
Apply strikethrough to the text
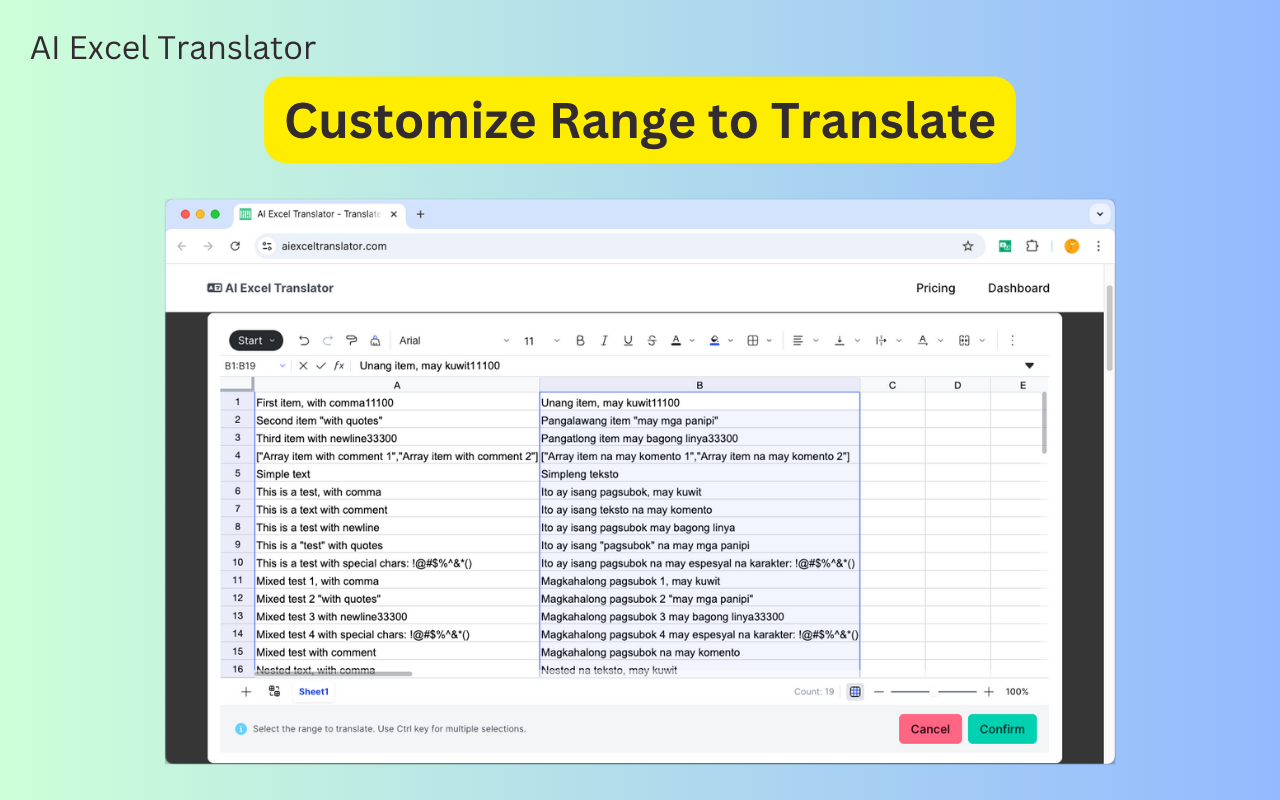point(651,340)
